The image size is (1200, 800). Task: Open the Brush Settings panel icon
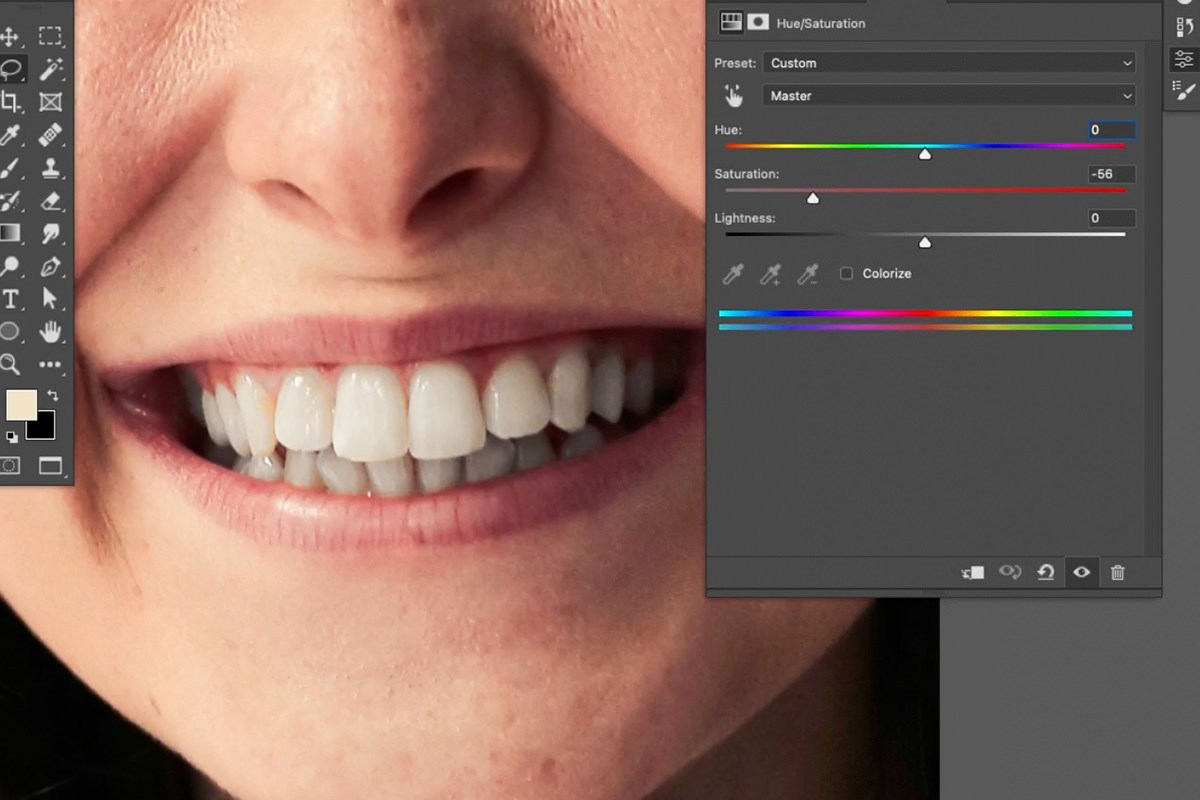(x=1184, y=90)
